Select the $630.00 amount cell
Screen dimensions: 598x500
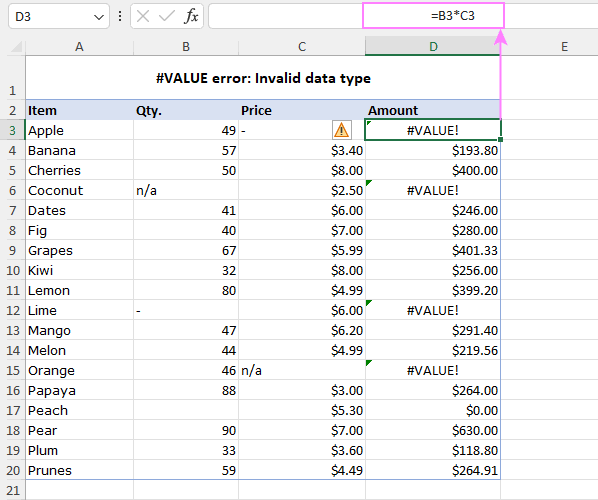coord(433,430)
